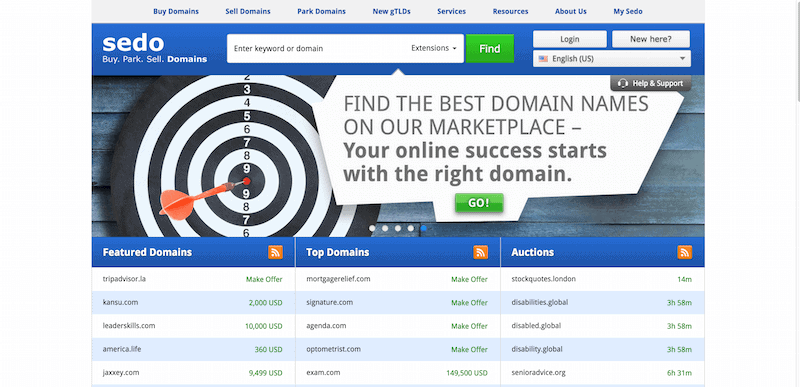Screen dimensions: 800x387
Task: Open the disabled.global auction
Action: (x=536, y=325)
